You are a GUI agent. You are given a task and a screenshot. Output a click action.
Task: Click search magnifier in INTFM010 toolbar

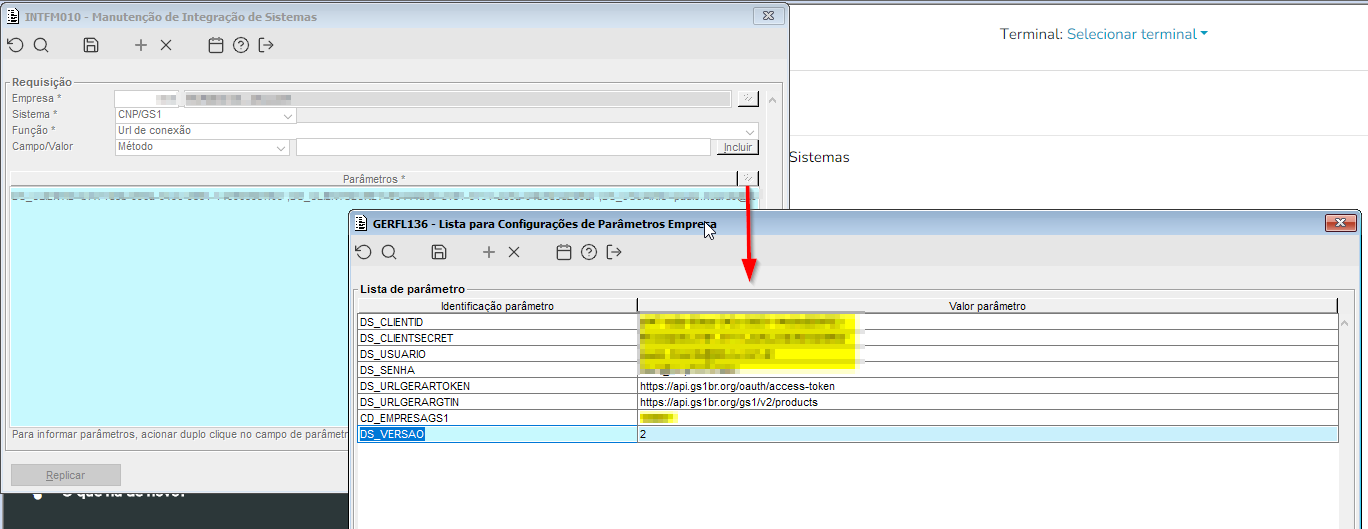[x=41, y=45]
